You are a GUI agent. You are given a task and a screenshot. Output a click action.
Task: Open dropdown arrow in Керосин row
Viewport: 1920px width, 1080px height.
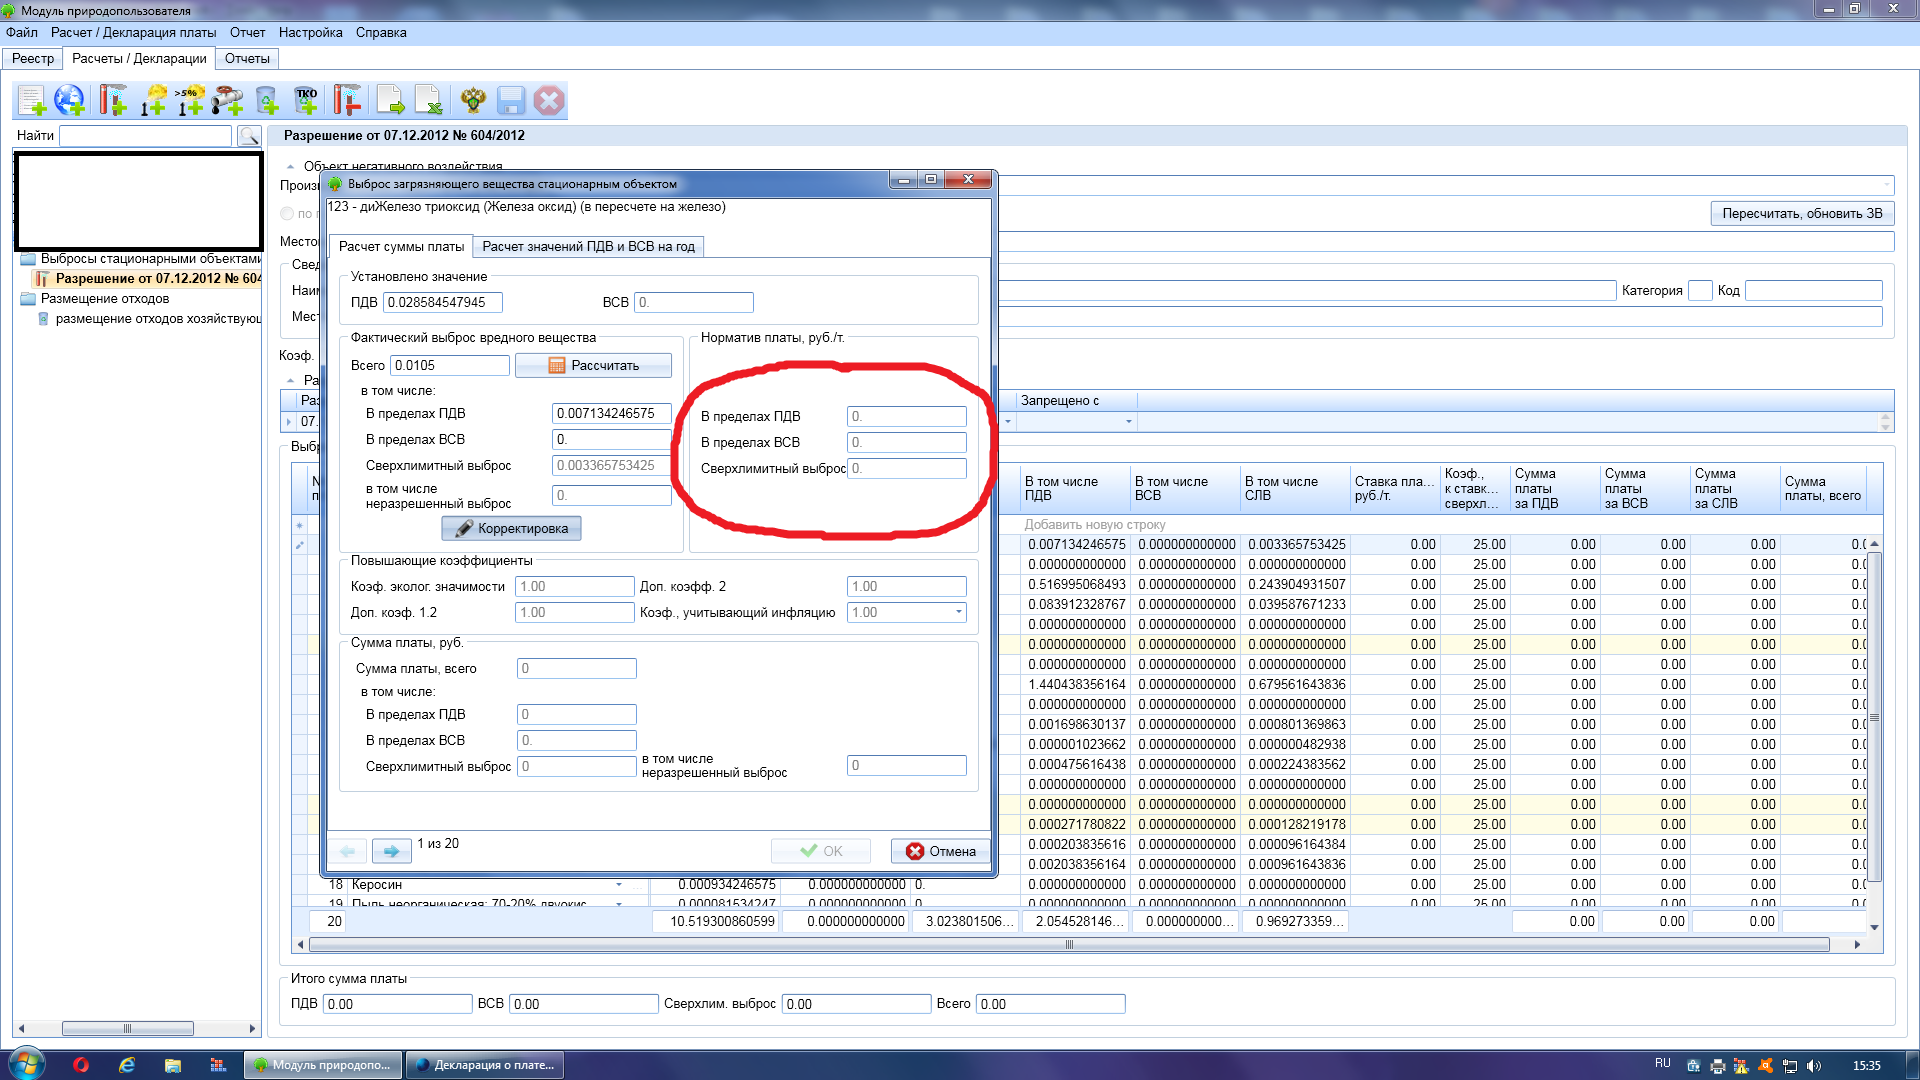pyautogui.click(x=619, y=884)
